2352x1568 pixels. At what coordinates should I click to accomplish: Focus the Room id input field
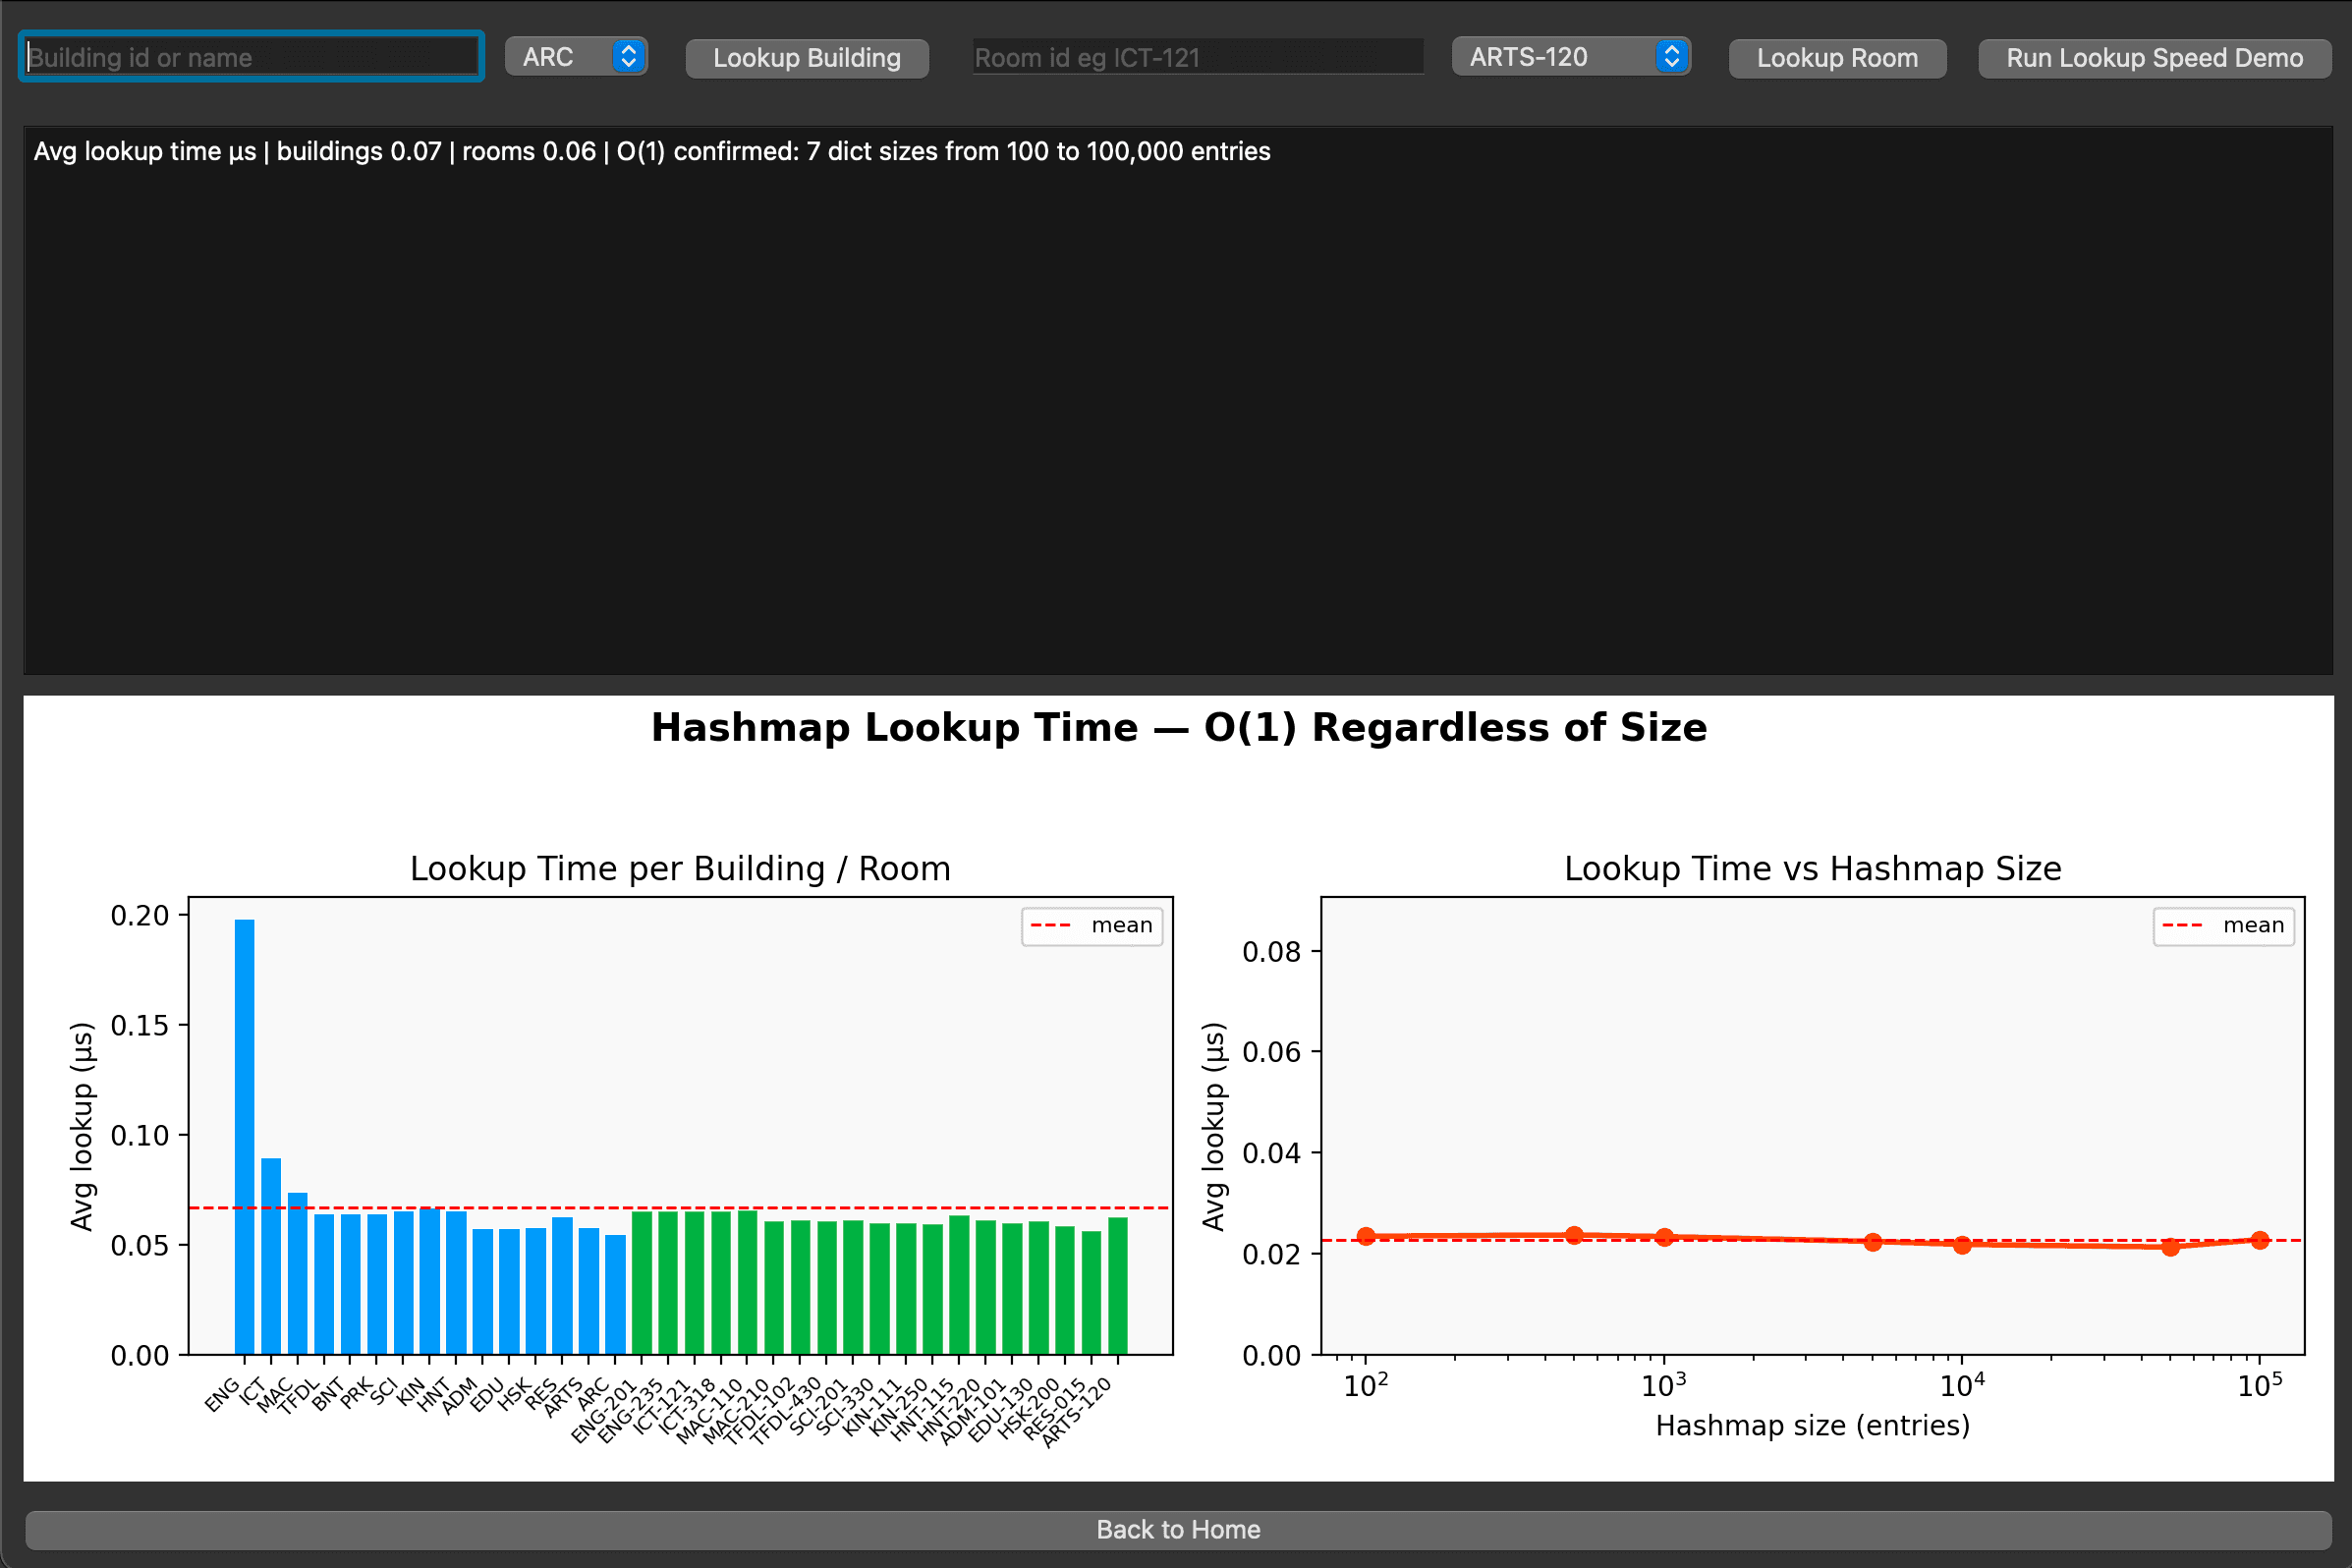[1198, 57]
